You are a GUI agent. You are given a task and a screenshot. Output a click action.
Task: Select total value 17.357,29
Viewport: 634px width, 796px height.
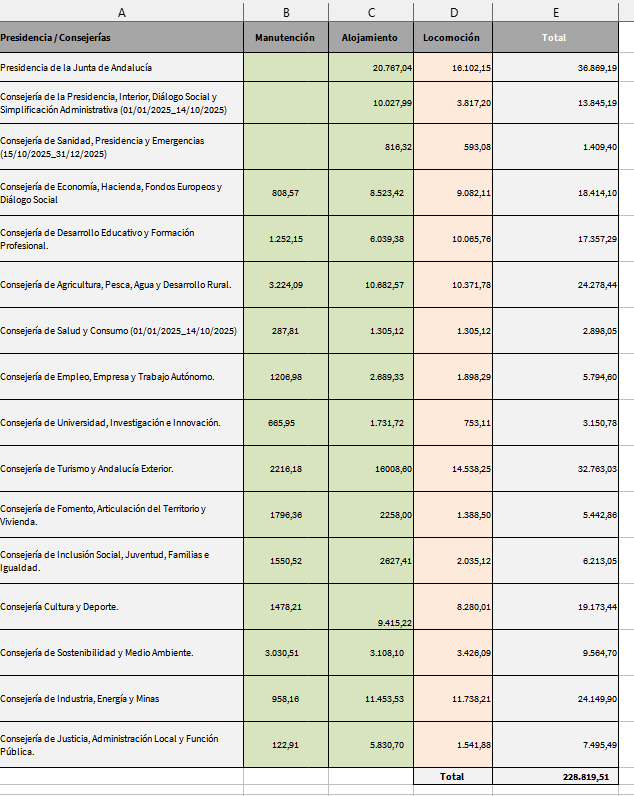tap(556, 239)
